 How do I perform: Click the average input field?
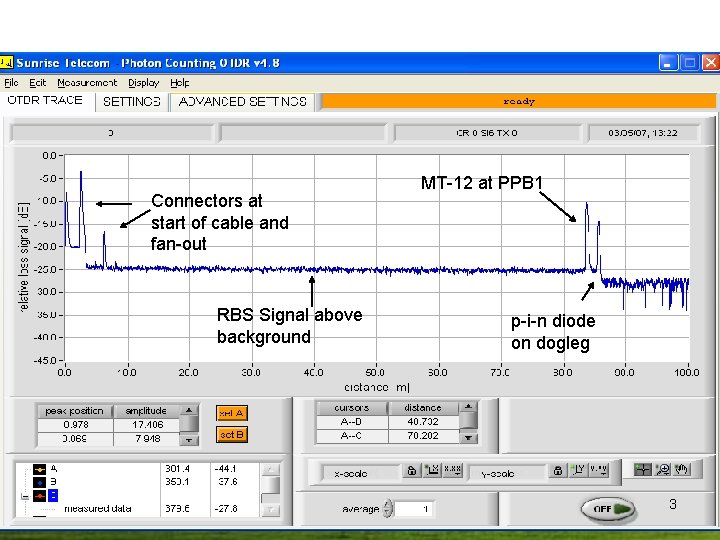tap(413, 509)
